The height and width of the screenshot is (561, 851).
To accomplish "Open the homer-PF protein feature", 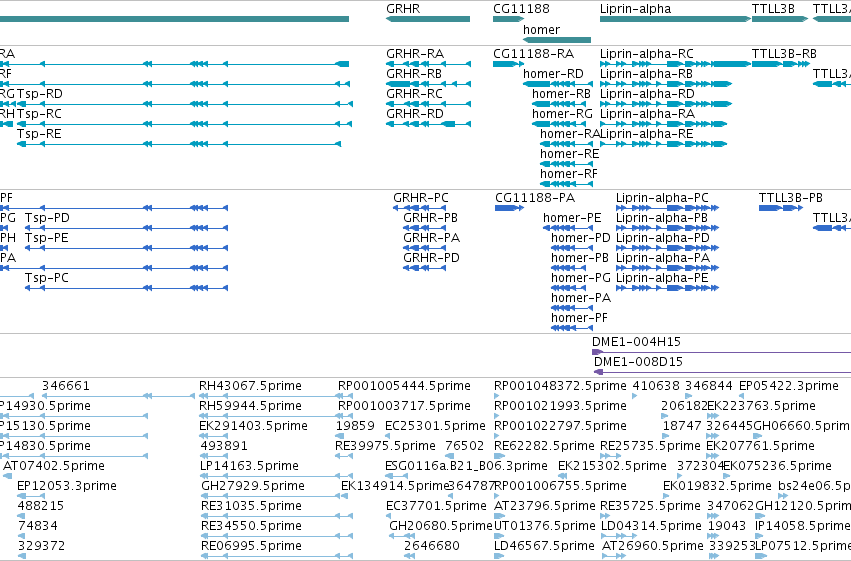I will [579, 318].
